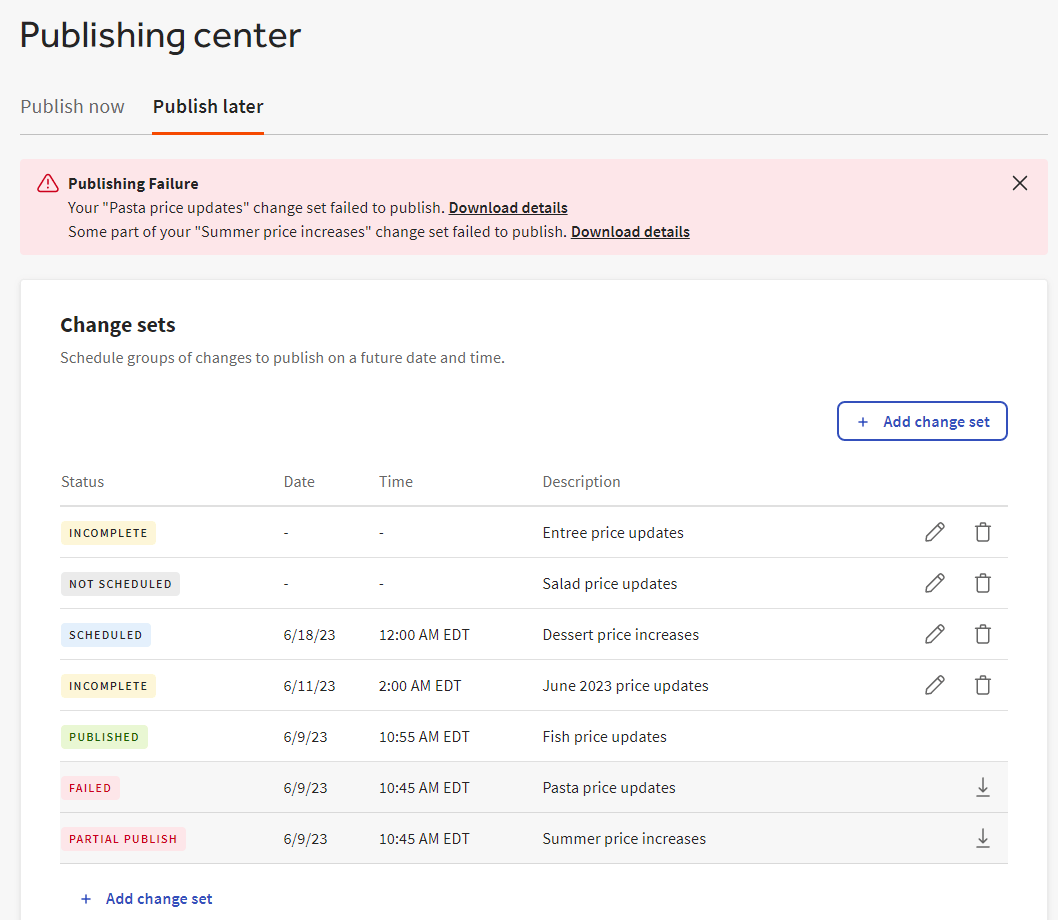Open Download details link for Pasta failure
The width and height of the screenshot is (1058, 920).
(508, 208)
